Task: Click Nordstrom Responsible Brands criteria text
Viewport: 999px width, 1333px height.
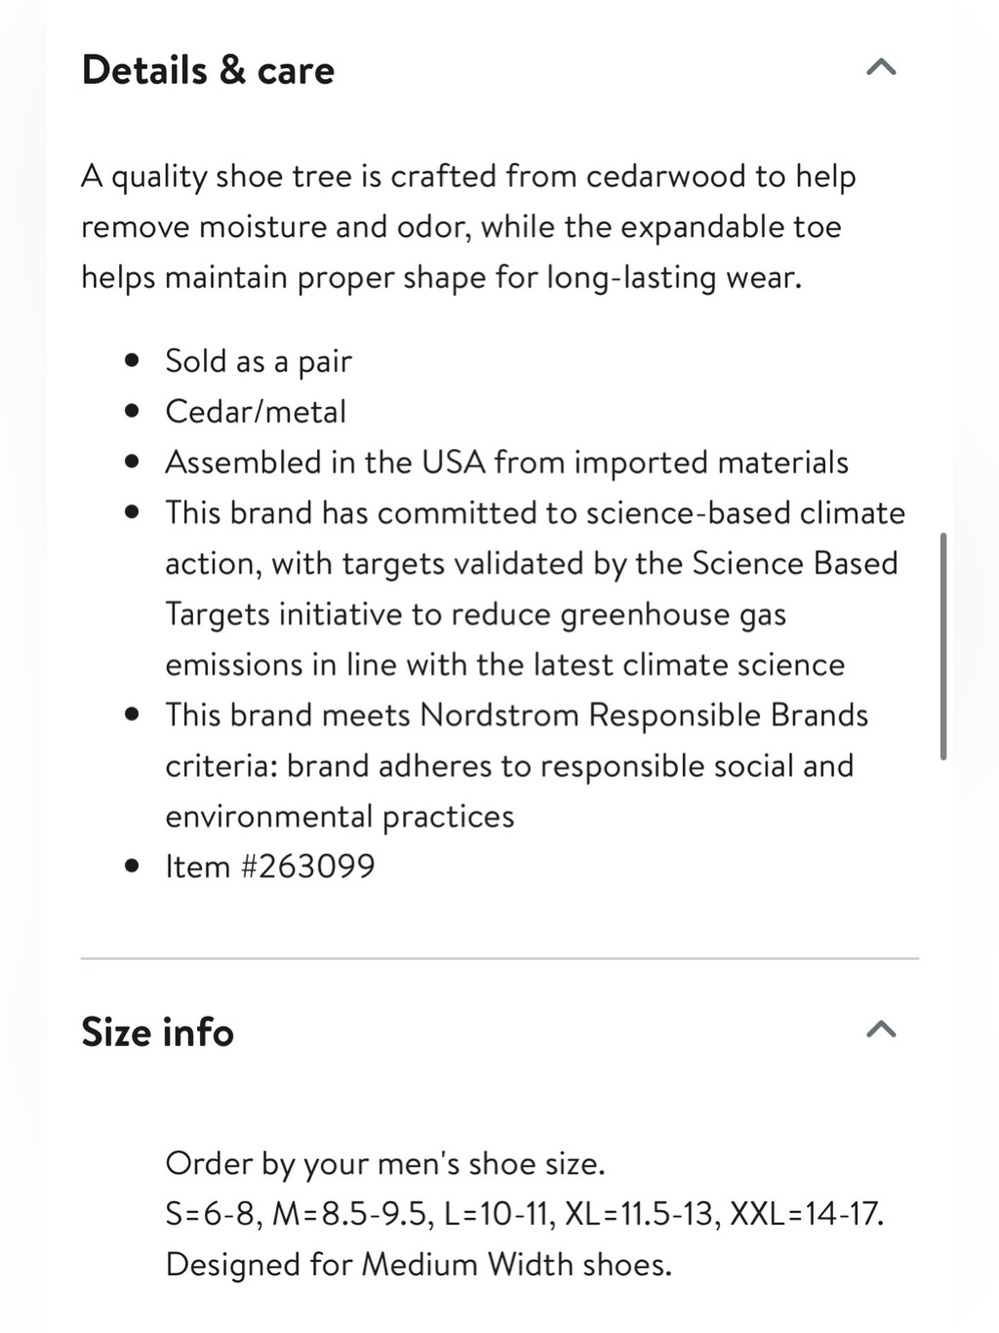Action: (517, 765)
